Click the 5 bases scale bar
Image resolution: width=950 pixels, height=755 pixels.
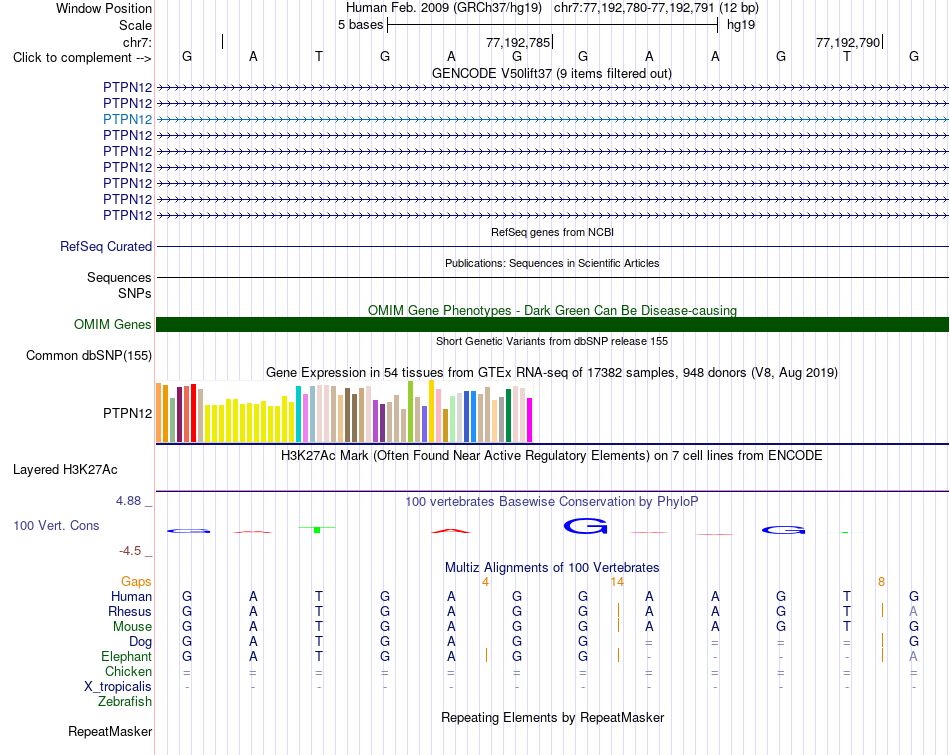coord(553,25)
